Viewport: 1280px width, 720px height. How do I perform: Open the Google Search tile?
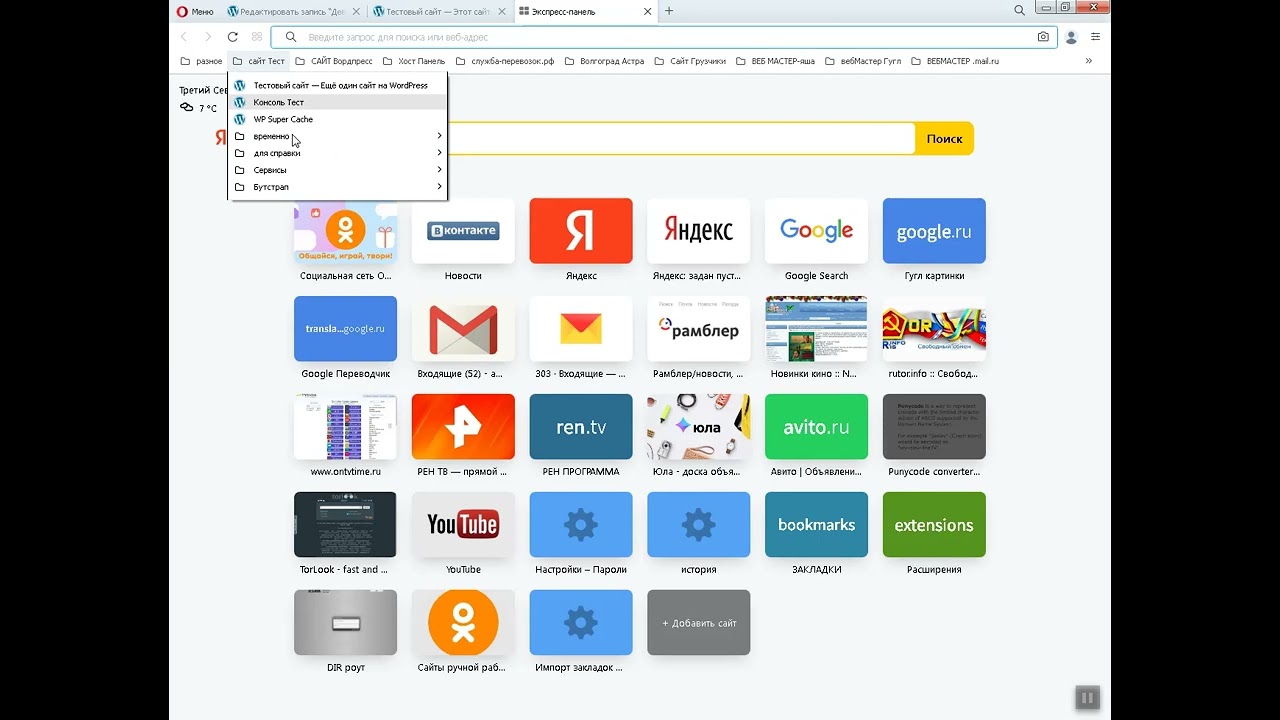click(816, 231)
